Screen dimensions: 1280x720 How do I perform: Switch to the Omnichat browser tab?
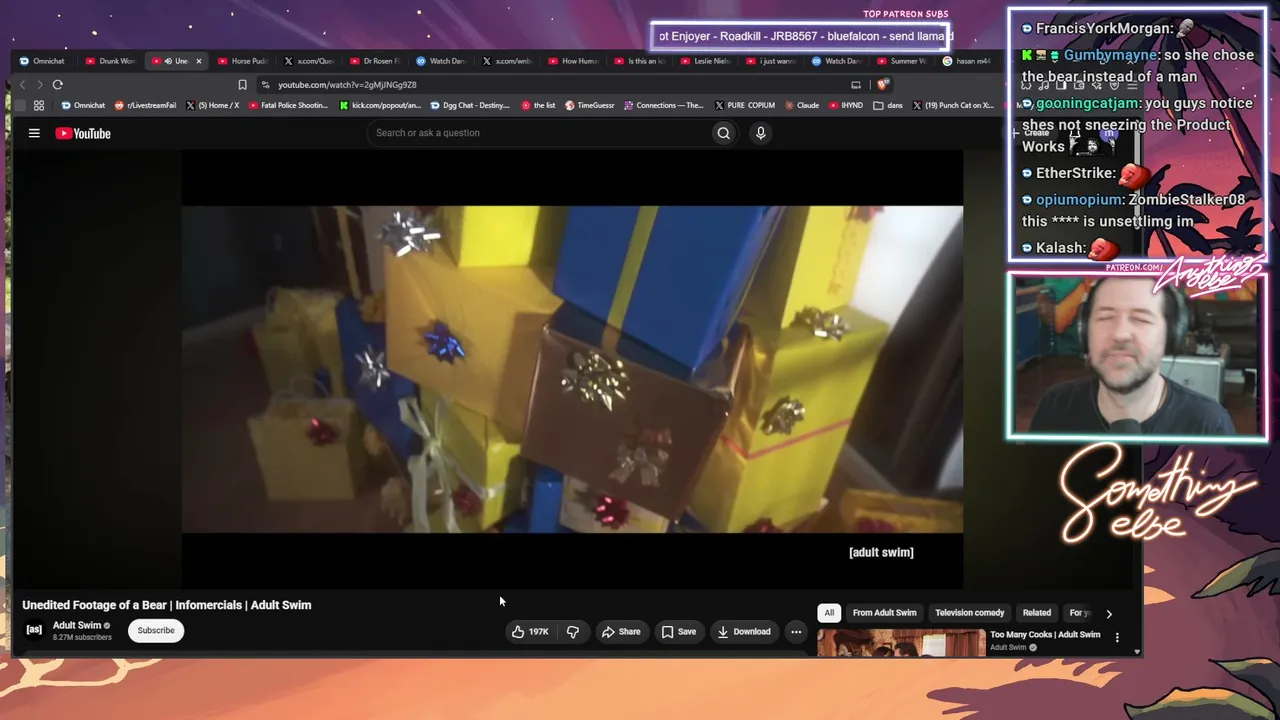[42, 61]
